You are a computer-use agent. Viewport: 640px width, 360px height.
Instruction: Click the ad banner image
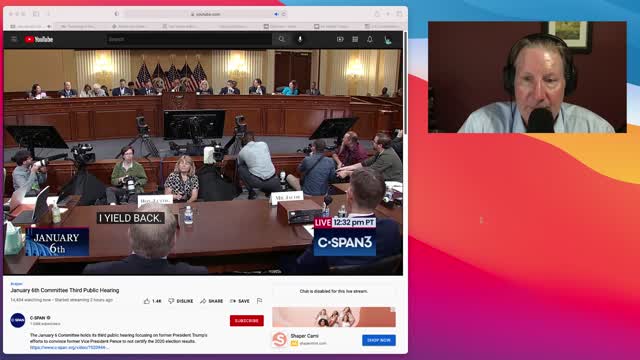(x=334, y=317)
